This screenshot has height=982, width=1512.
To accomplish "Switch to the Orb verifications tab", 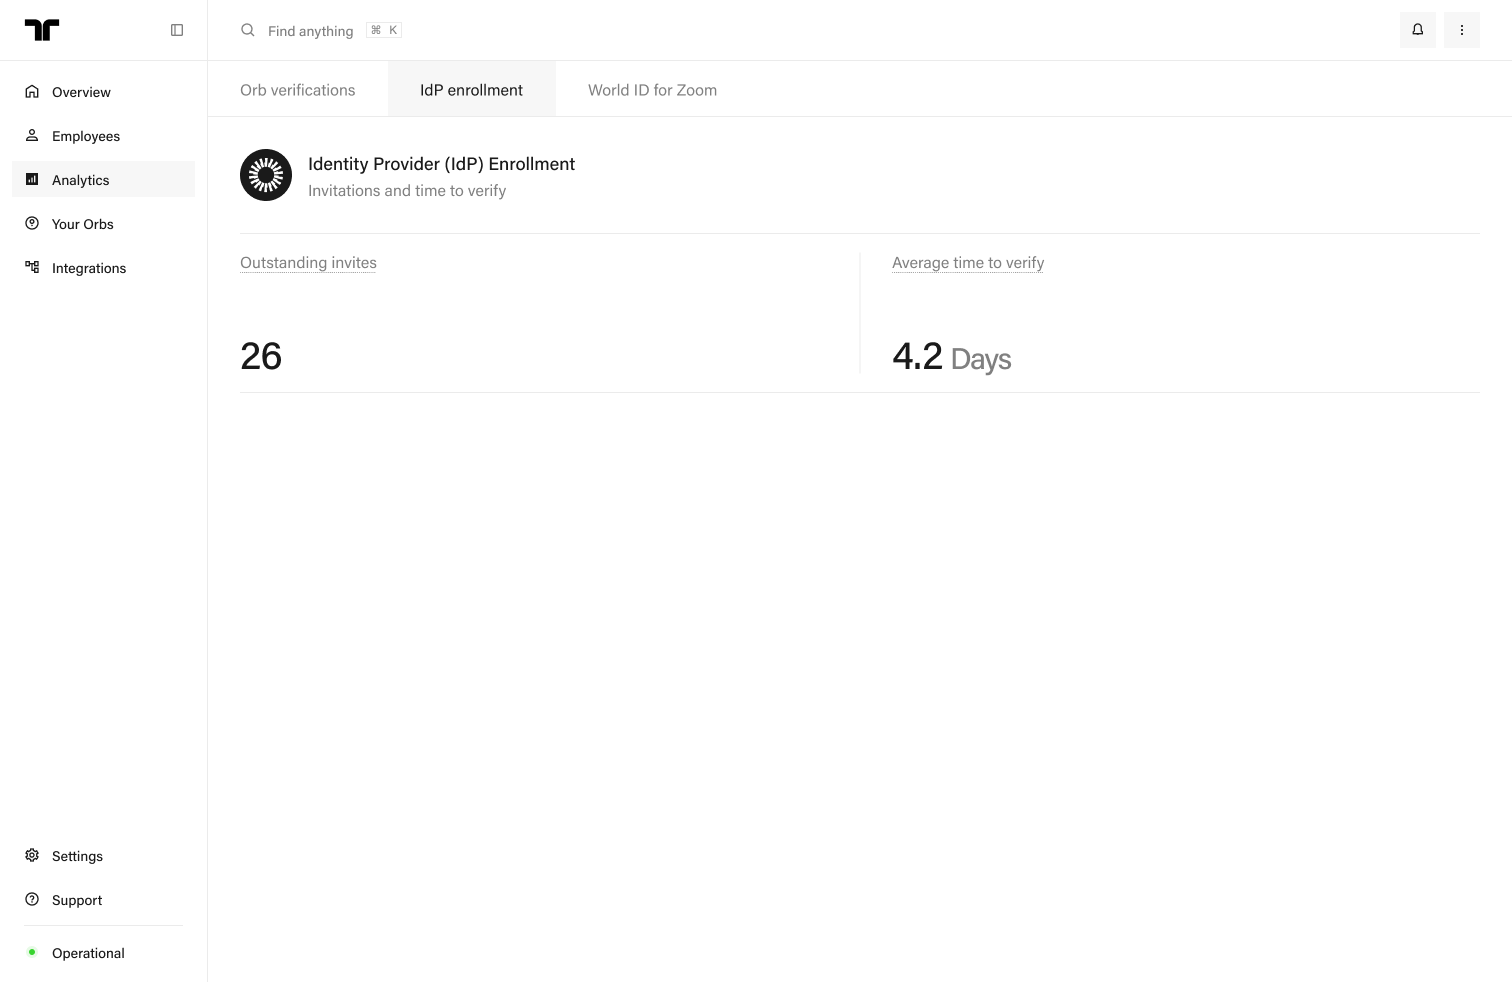I will 298,90.
